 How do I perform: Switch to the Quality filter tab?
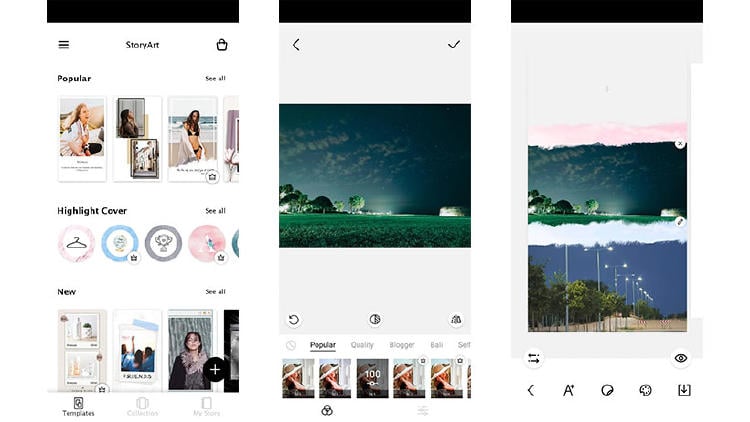pos(362,345)
